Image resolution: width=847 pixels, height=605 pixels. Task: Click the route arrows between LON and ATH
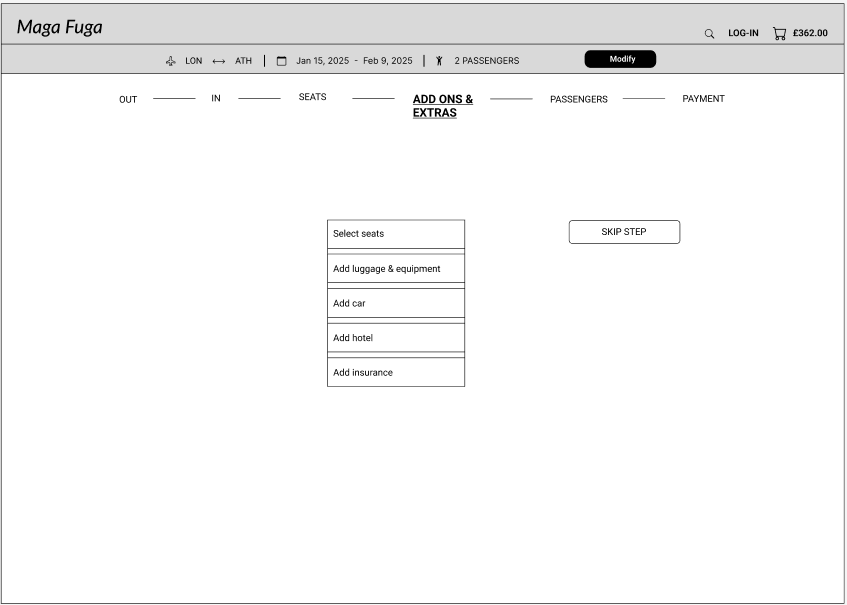click(218, 61)
